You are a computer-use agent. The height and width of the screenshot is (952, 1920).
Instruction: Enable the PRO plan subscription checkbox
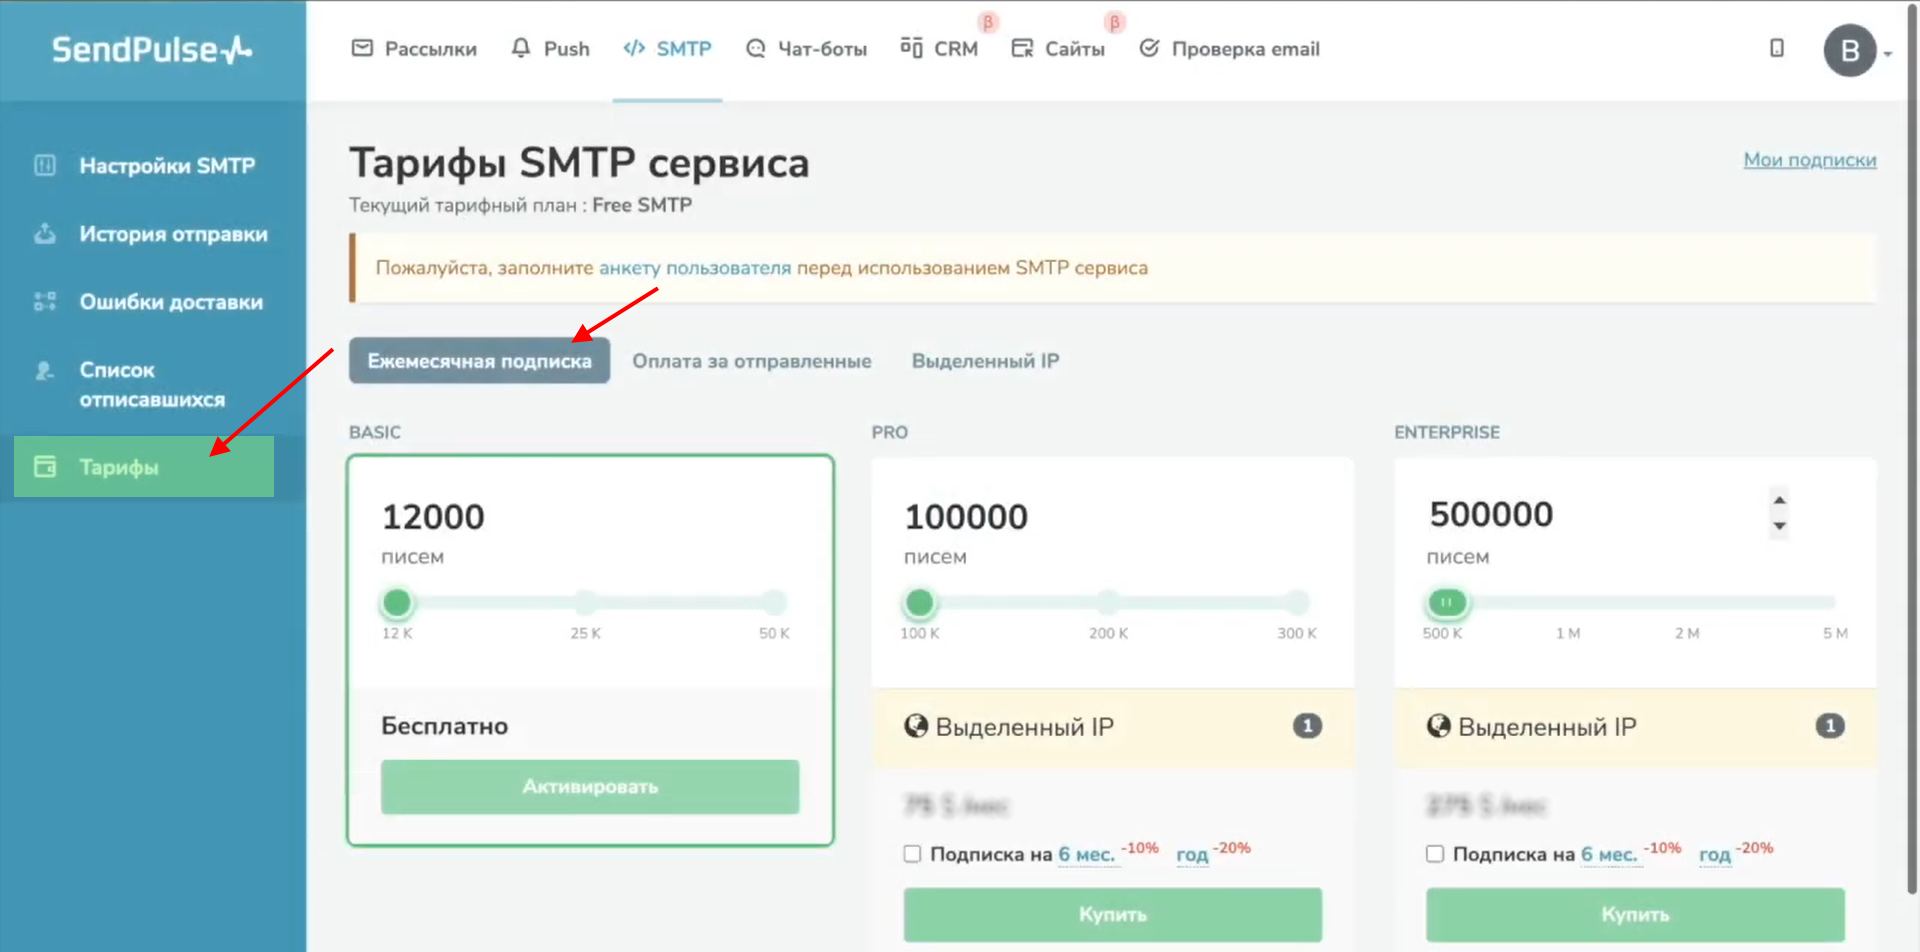pyautogui.click(x=912, y=854)
